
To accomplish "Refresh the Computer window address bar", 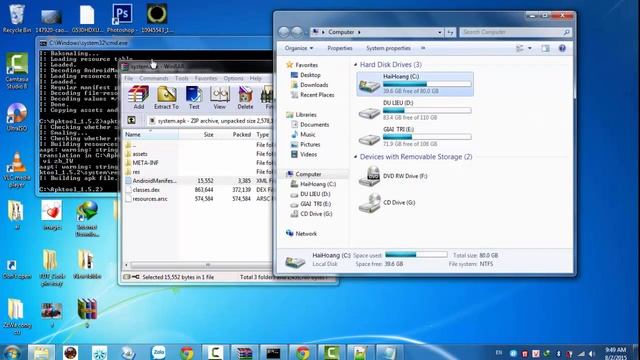I will click(x=450, y=32).
